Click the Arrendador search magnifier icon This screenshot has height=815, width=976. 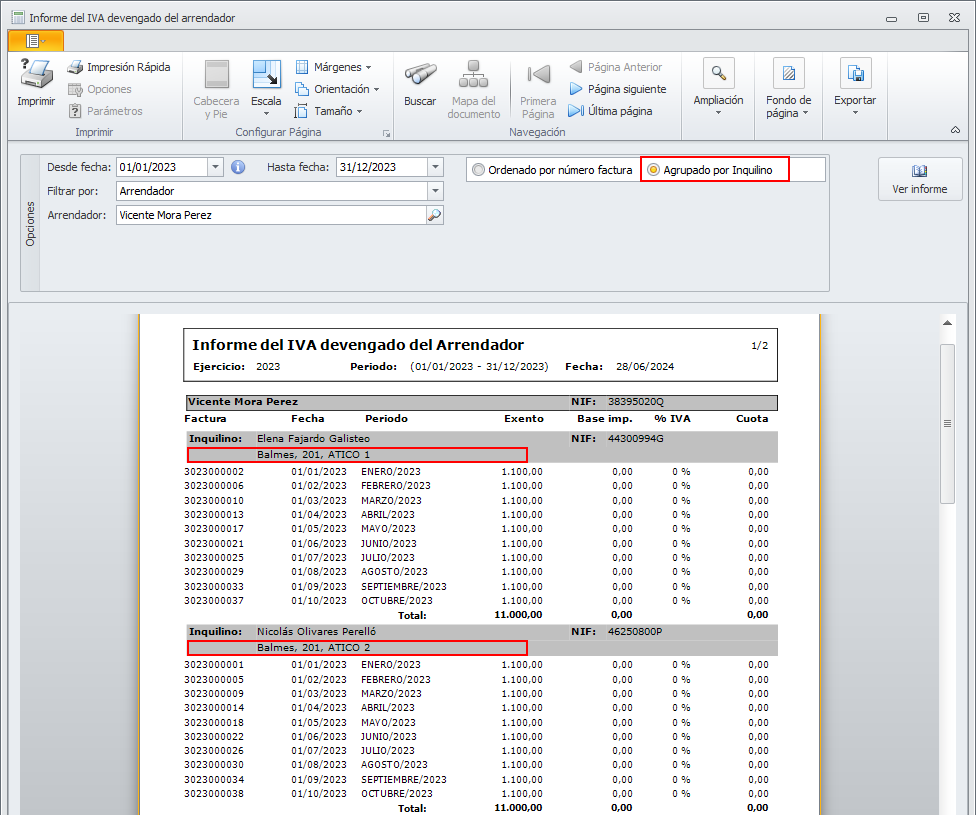coord(434,214)
